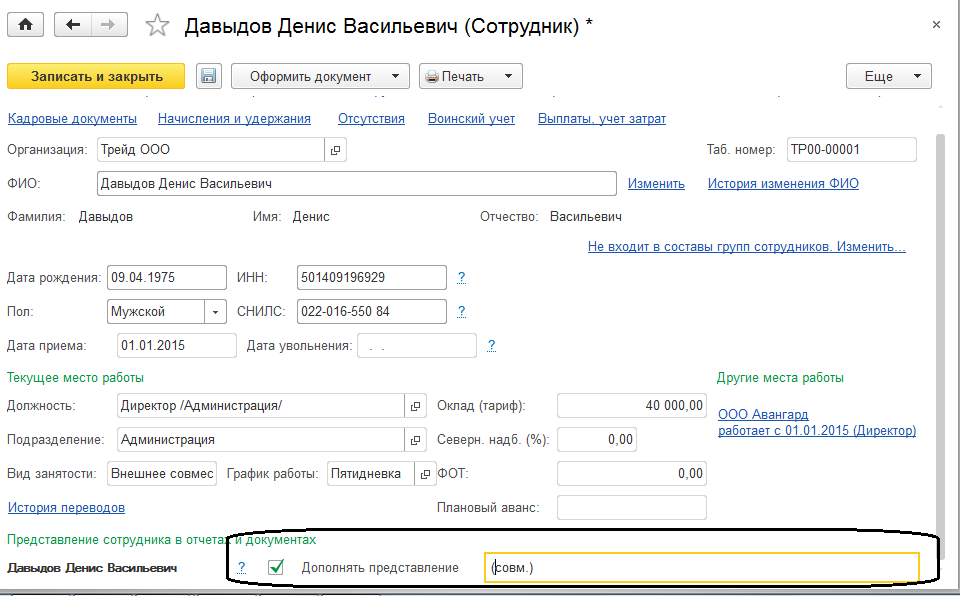Go back using the left arrow
Screen dimensions: 960x596
click(x=73, y=26)
